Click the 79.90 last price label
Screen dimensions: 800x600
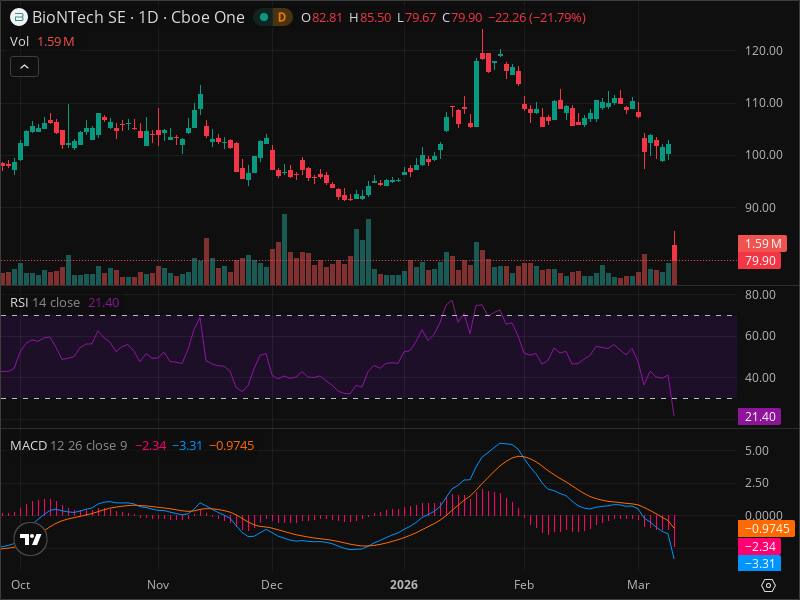point(759,261)
